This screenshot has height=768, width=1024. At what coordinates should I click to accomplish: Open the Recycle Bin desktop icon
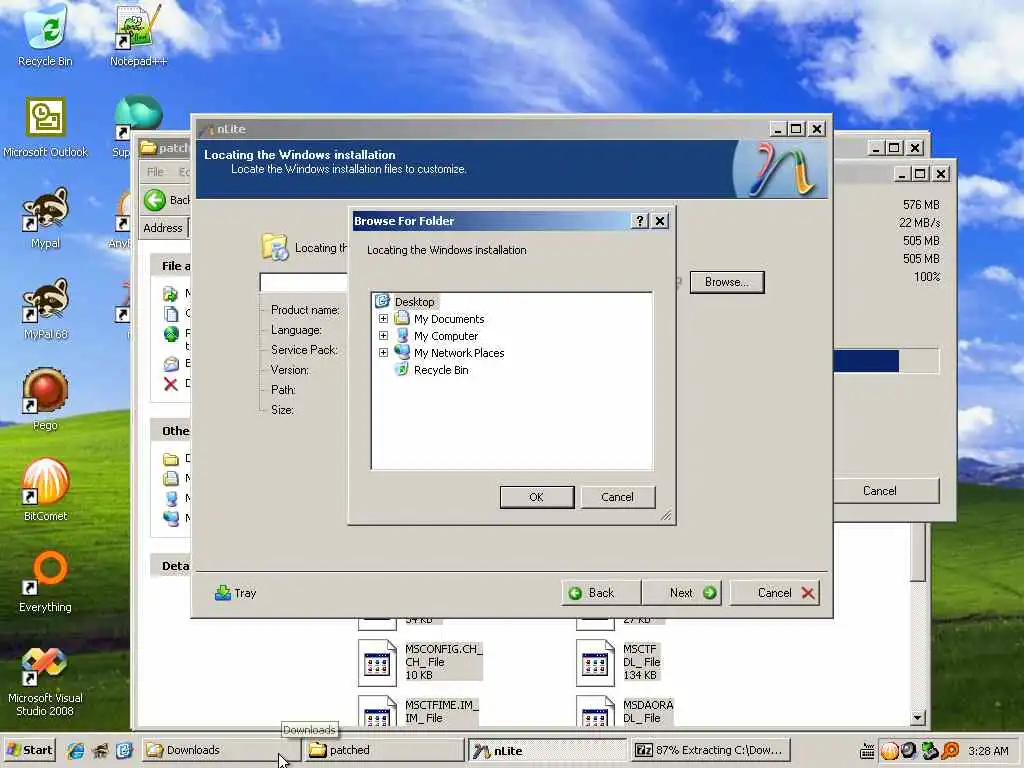45,36
